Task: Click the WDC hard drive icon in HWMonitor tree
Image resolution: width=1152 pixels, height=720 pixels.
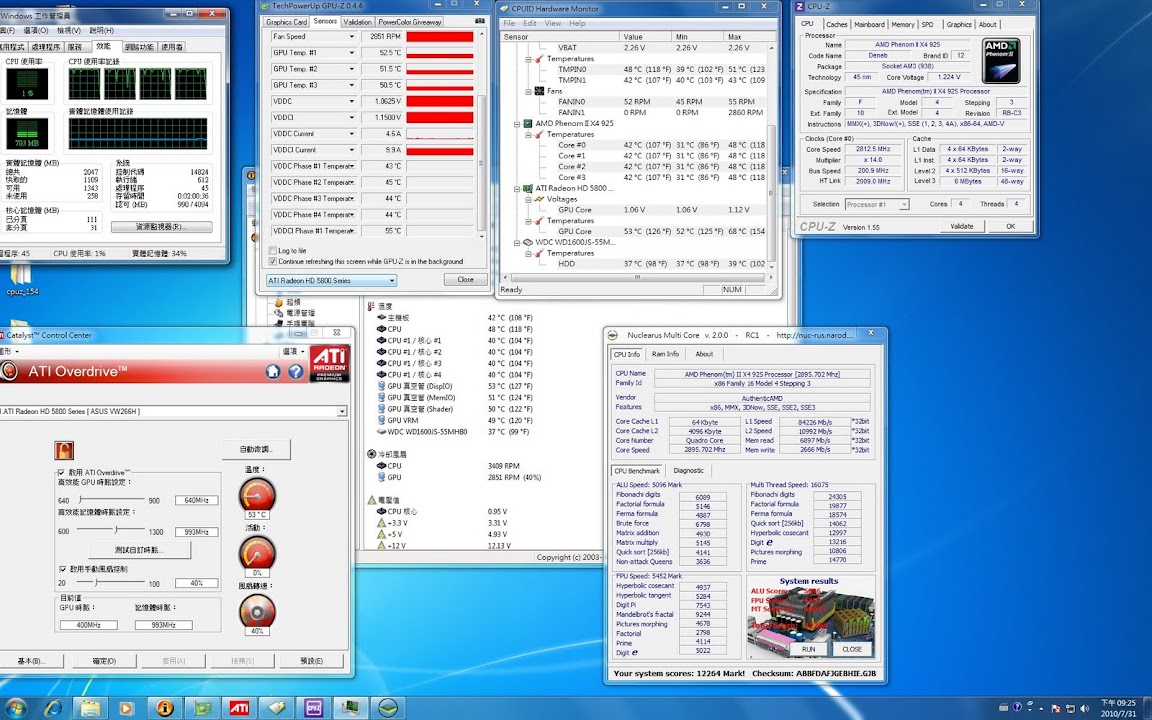Action: pos(528,242)
